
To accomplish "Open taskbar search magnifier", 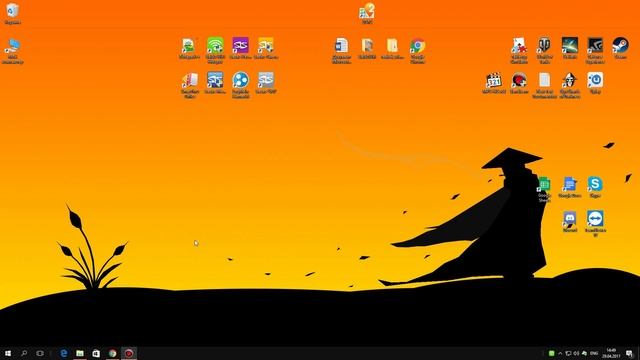I will pyautogui.click(x=24, y=353).
